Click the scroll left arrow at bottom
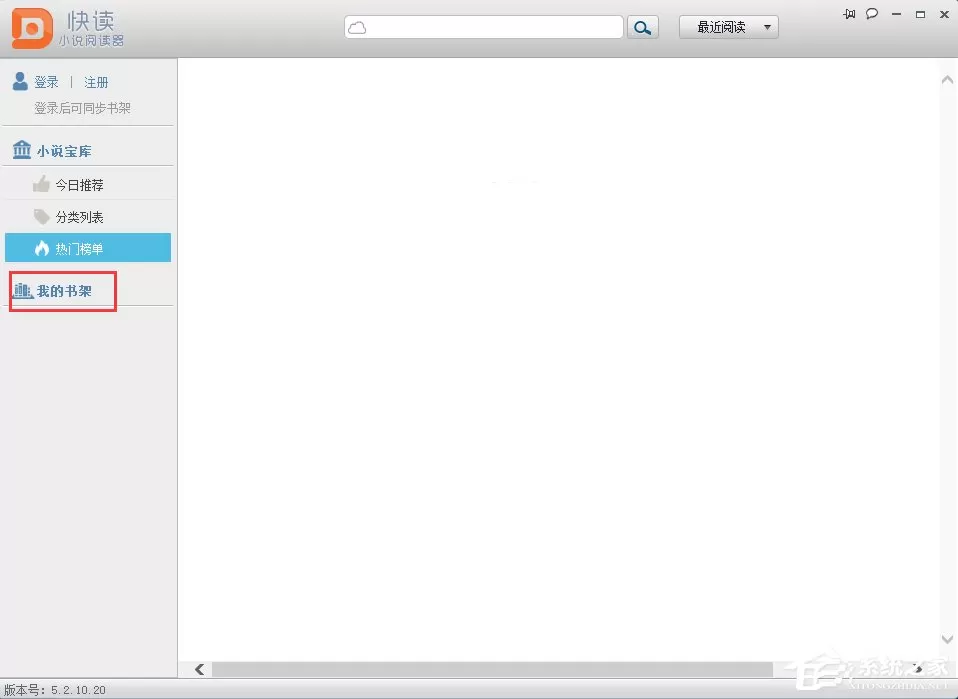 point(200,669)
